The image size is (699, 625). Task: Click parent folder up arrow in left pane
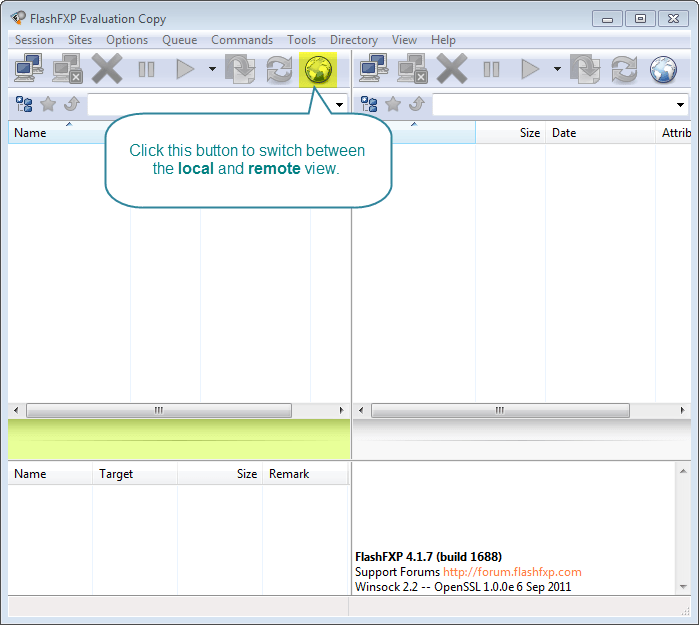[x=71, y=104]
